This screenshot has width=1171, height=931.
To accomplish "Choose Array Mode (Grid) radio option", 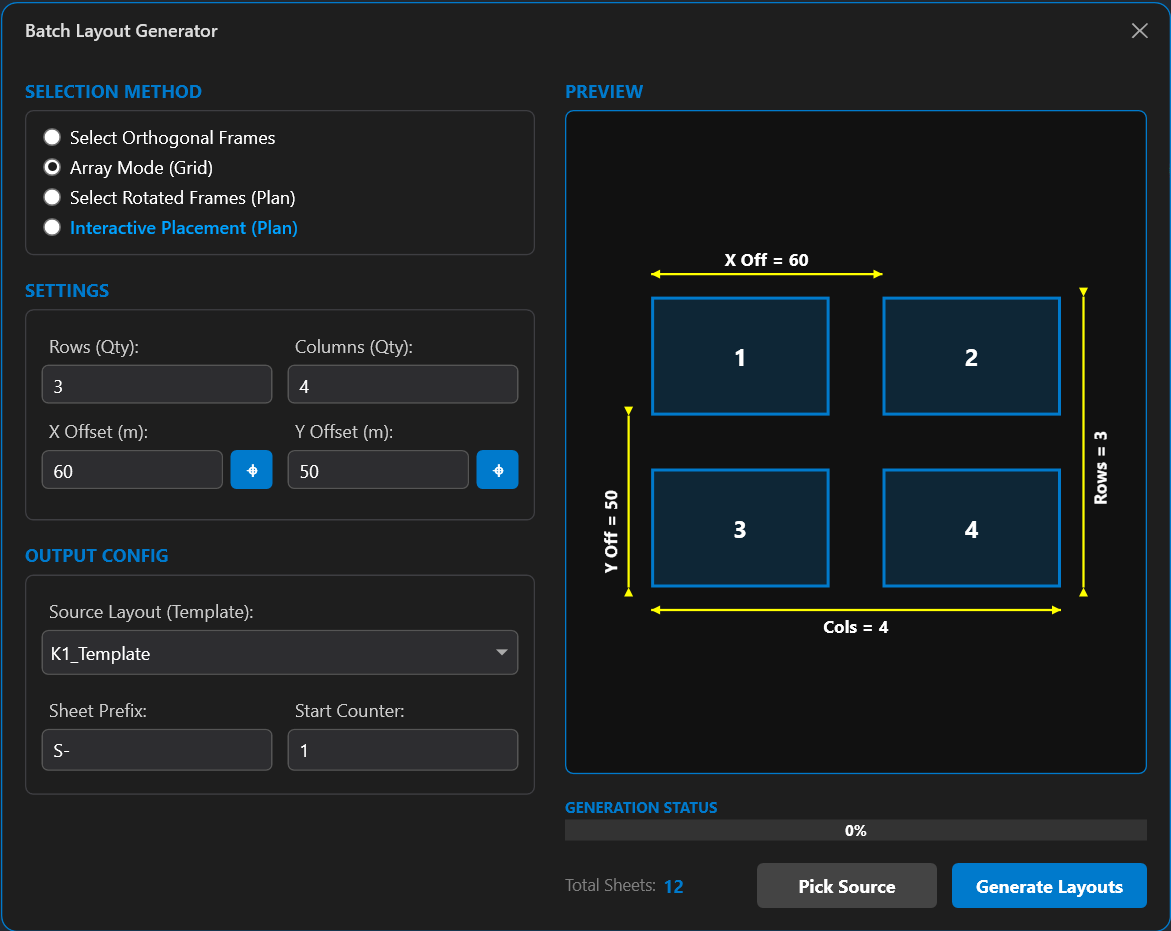I will 128,167.
